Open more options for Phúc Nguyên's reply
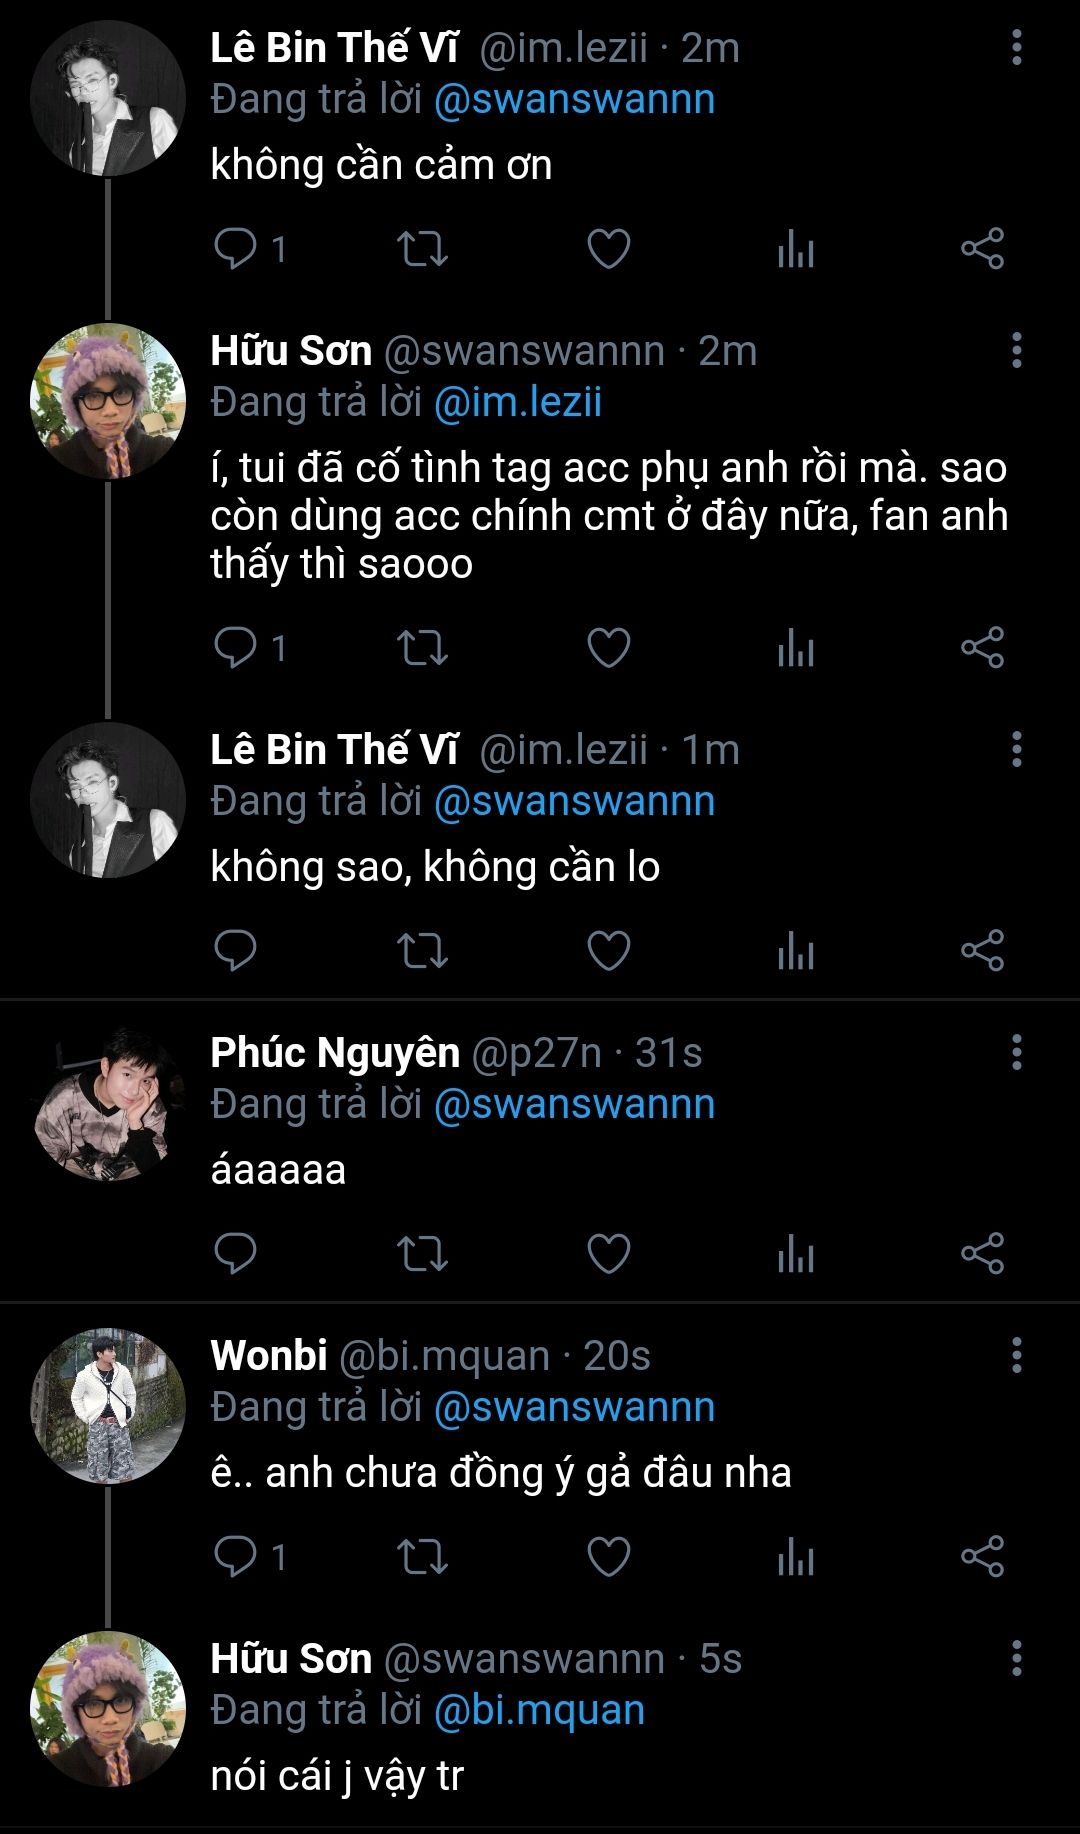This screenshot has width=1080, height=1834. (x=1016, y=1052)
